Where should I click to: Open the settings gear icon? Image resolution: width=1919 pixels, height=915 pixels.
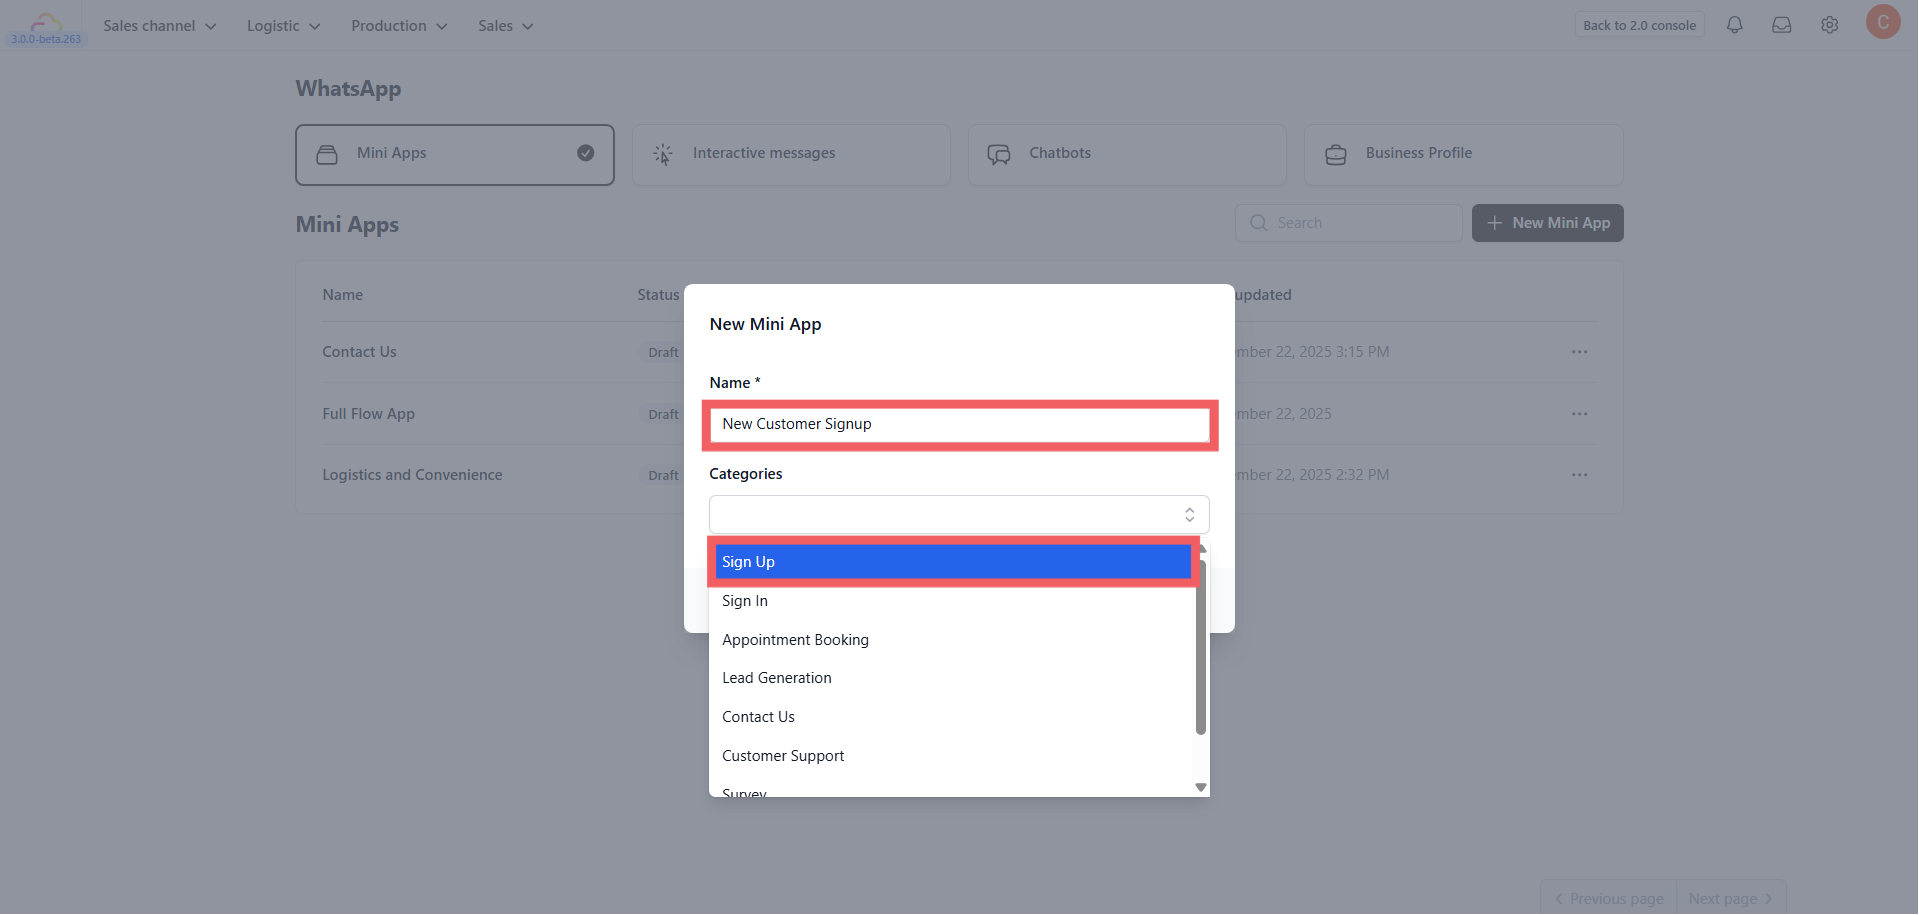coord(1829,25)
